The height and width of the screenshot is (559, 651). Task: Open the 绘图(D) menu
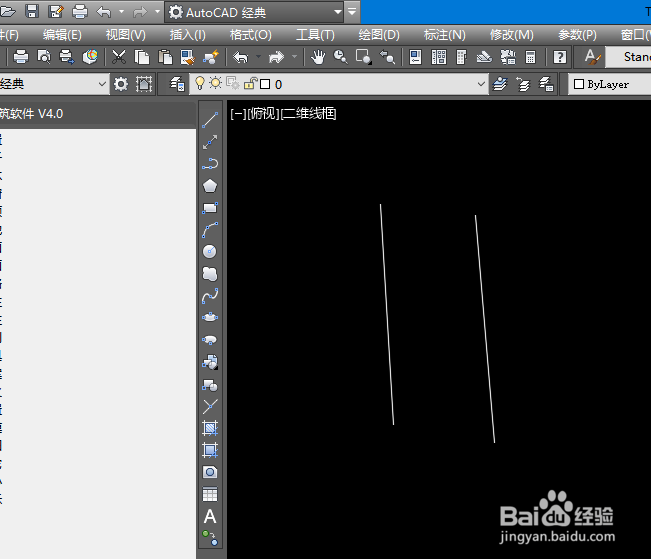[379, 35]
